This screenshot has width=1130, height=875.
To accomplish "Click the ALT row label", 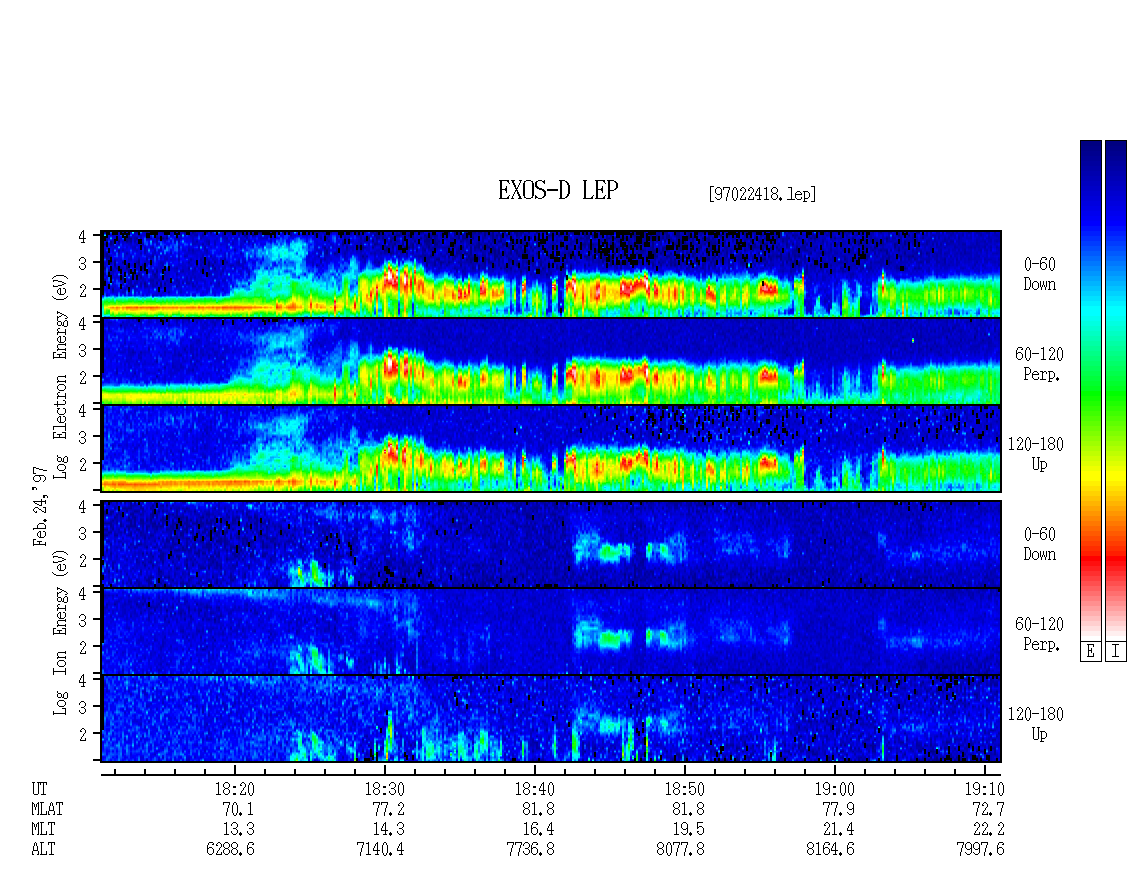I will (43, 849).
